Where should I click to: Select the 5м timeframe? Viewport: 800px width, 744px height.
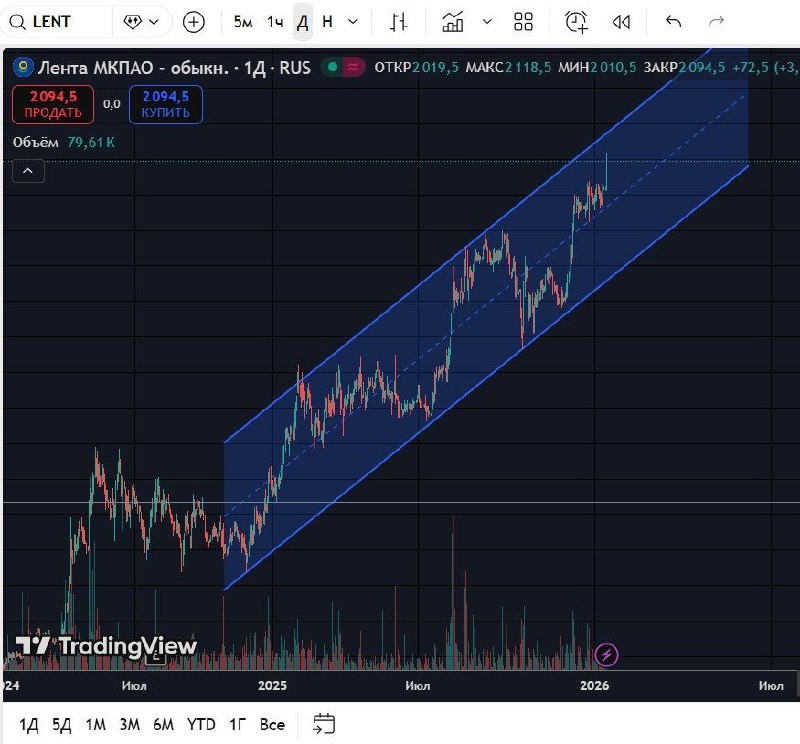pos(243,21)
